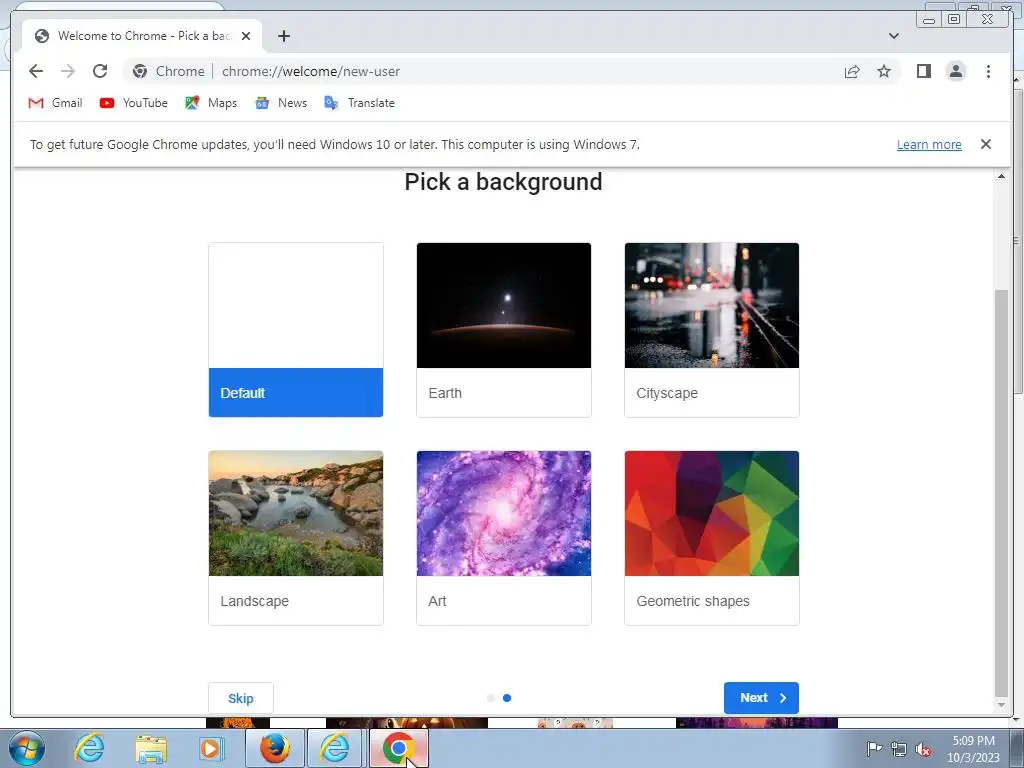
Task: Share this page icon in address bar
Action: 852,71
